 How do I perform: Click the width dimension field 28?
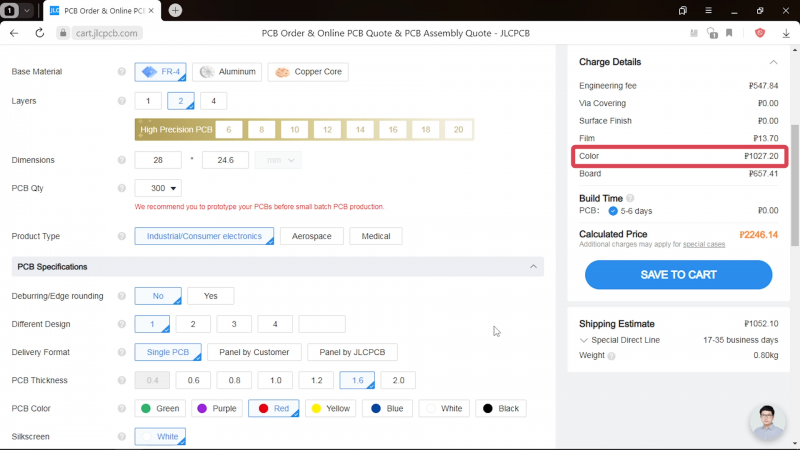(158, 160)
